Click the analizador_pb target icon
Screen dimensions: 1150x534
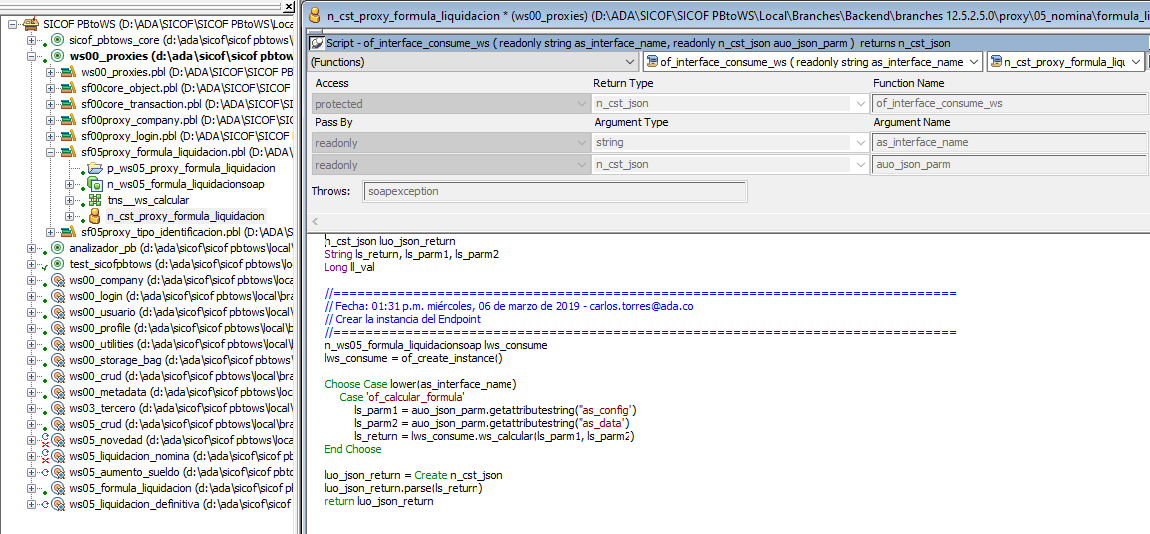[x=57, y=248]
